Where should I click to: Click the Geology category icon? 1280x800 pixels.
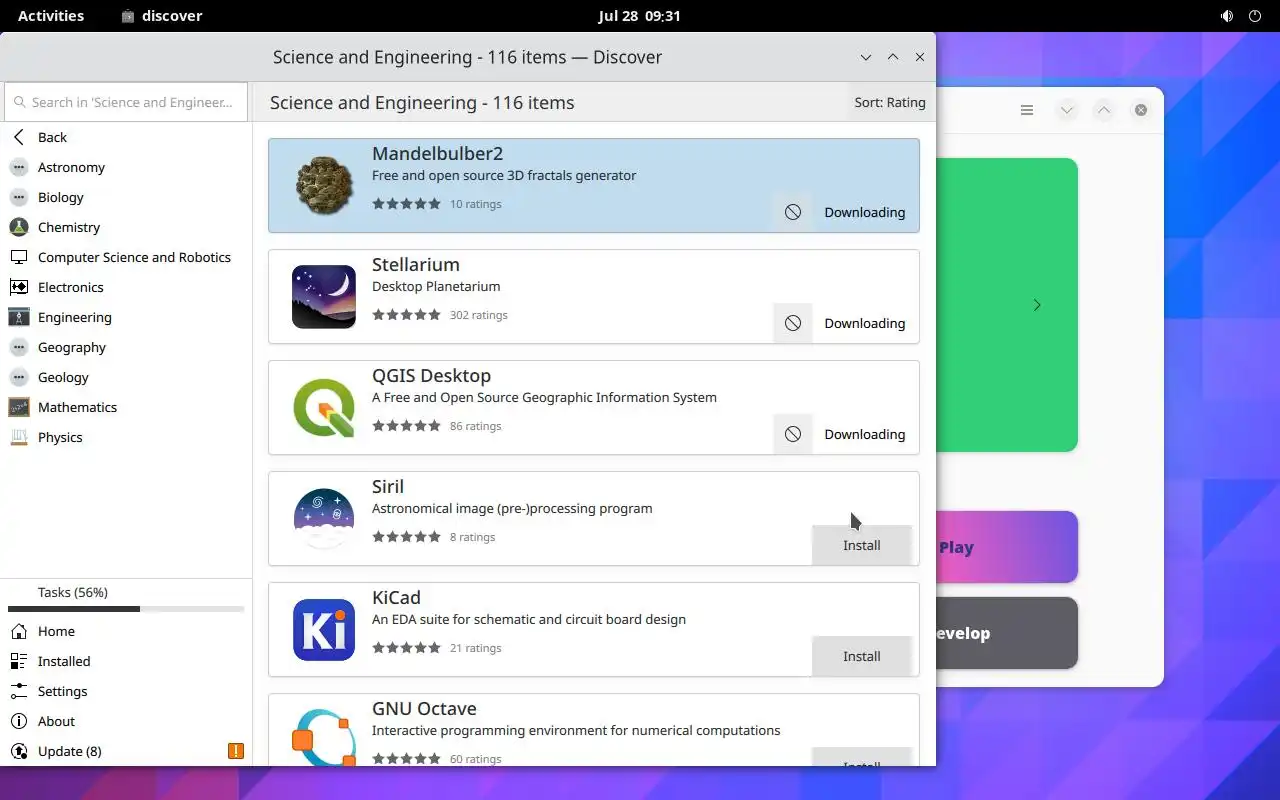click(x=19, y=377)
